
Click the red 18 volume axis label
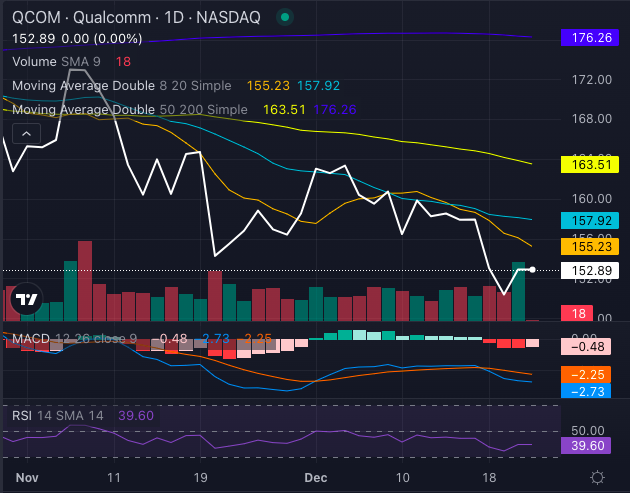(x=579, y=314)
